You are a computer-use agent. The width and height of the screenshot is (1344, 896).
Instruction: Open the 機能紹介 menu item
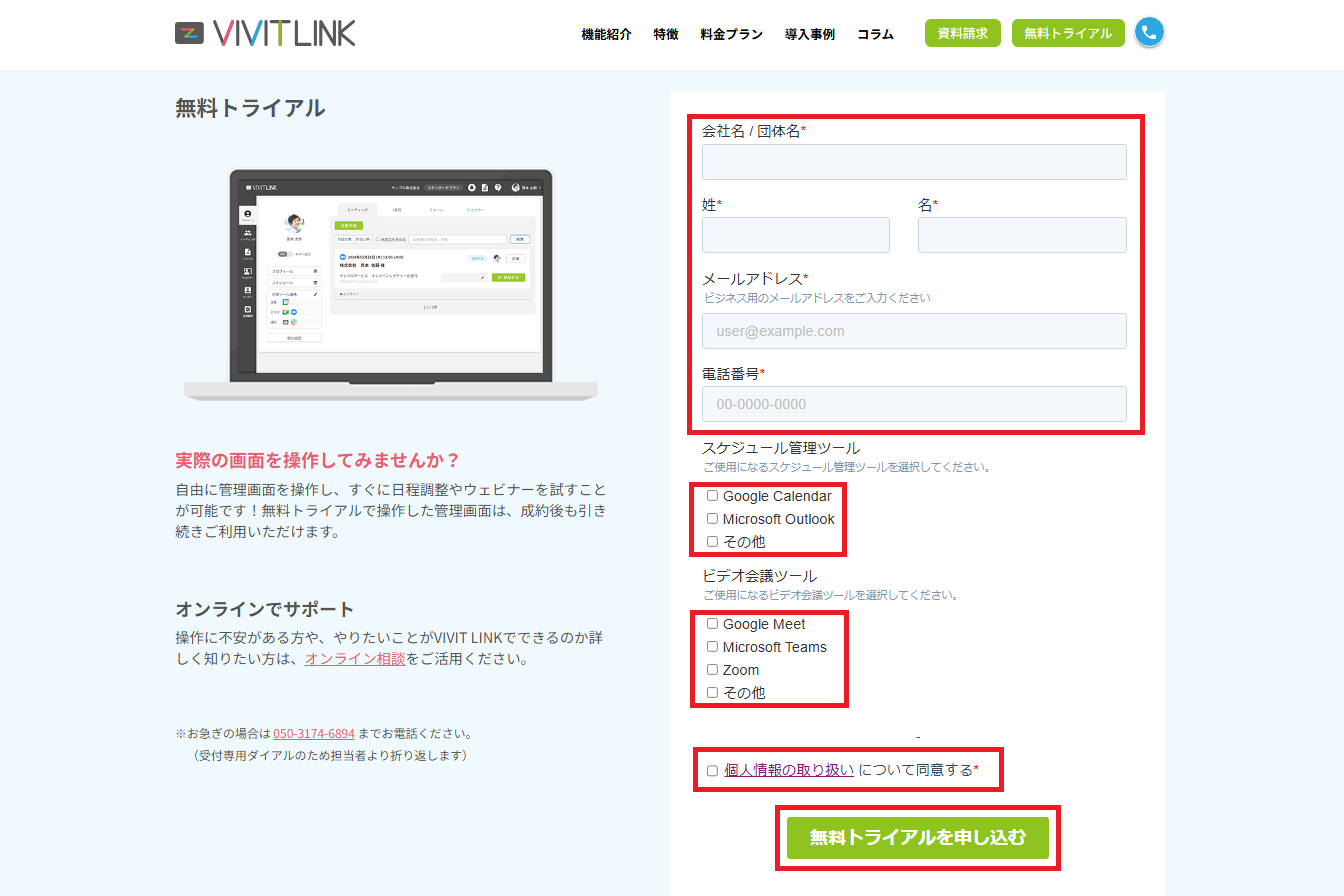point(602,33)
